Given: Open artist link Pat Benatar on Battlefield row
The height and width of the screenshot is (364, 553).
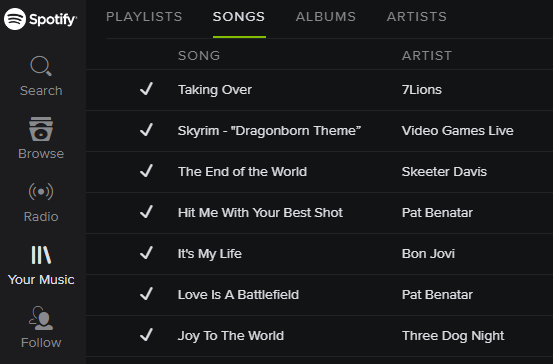Looking at the screenshot, I should 437,295.
